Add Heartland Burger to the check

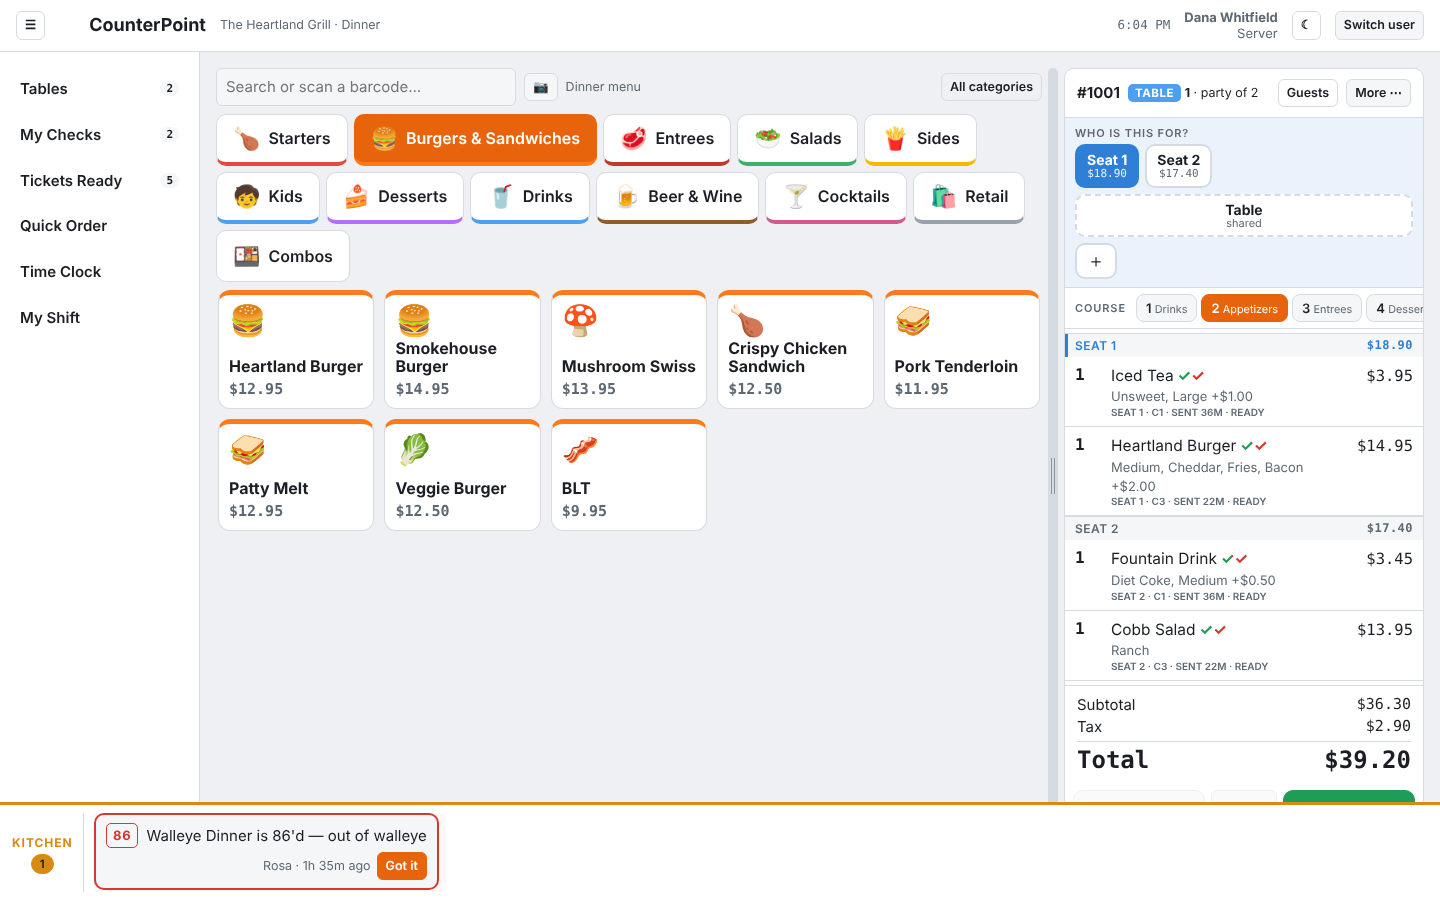296,350
